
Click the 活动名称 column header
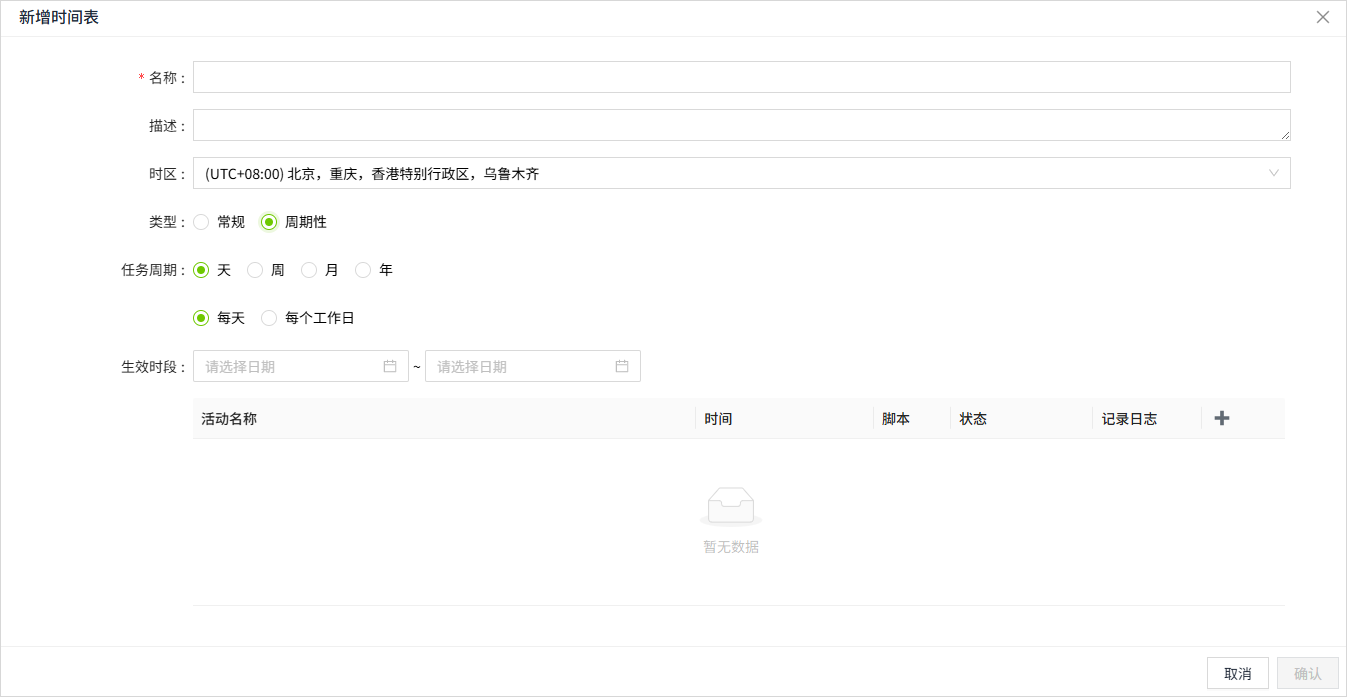click(229, 419)
